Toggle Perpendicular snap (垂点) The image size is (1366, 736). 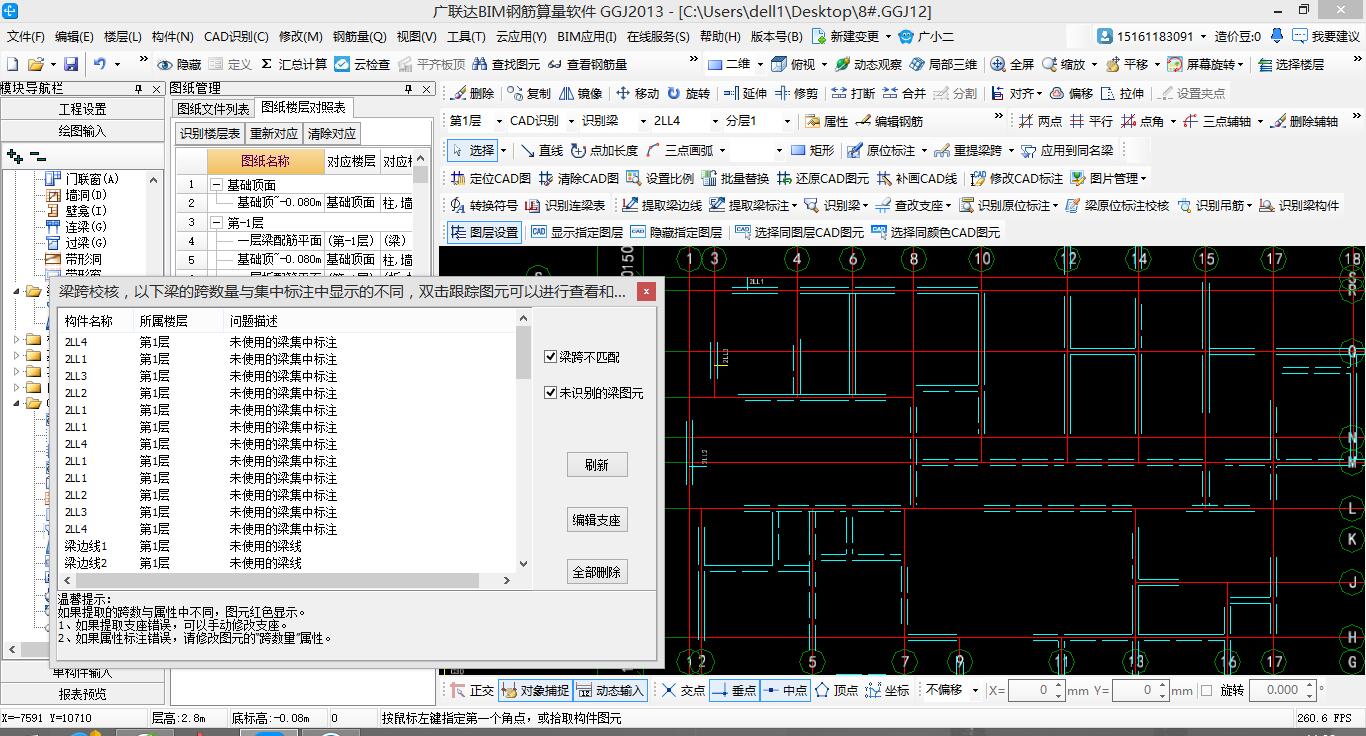[x=734, y=690]
